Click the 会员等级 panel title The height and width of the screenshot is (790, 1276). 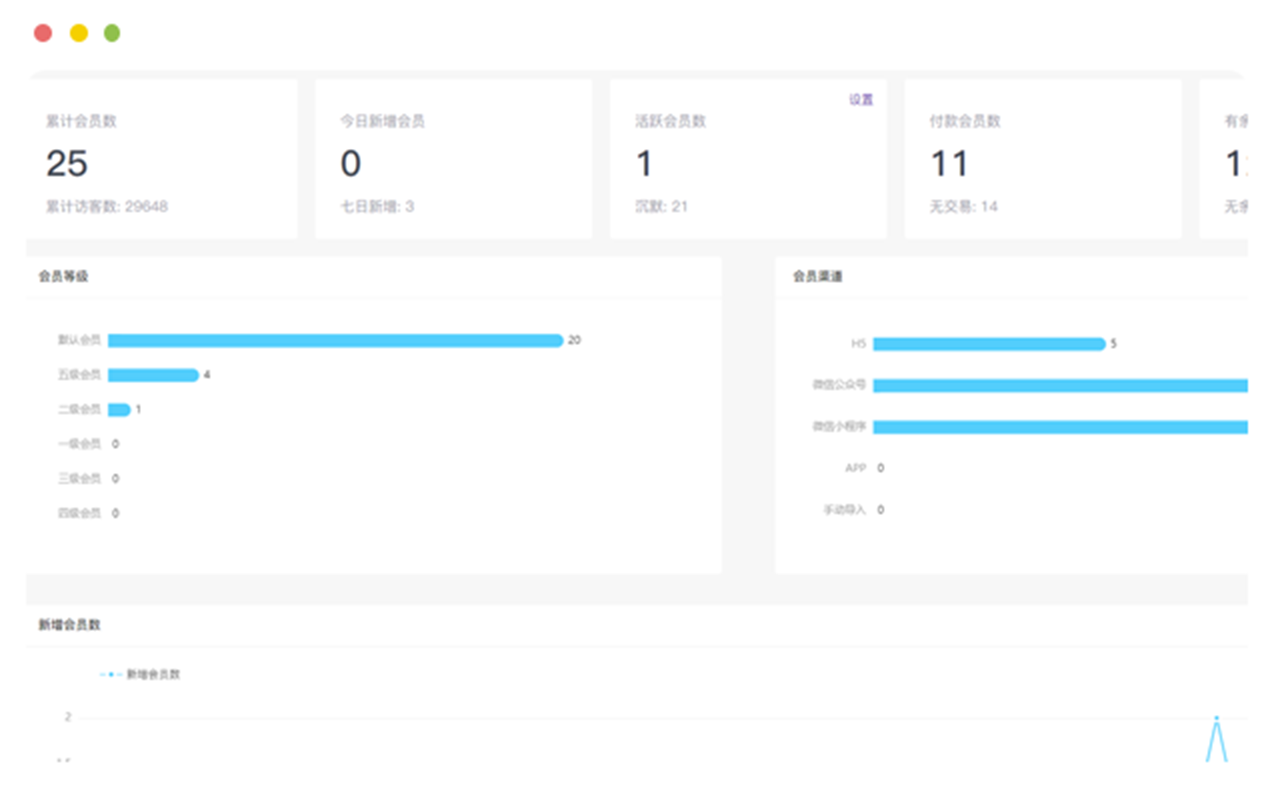64,276
